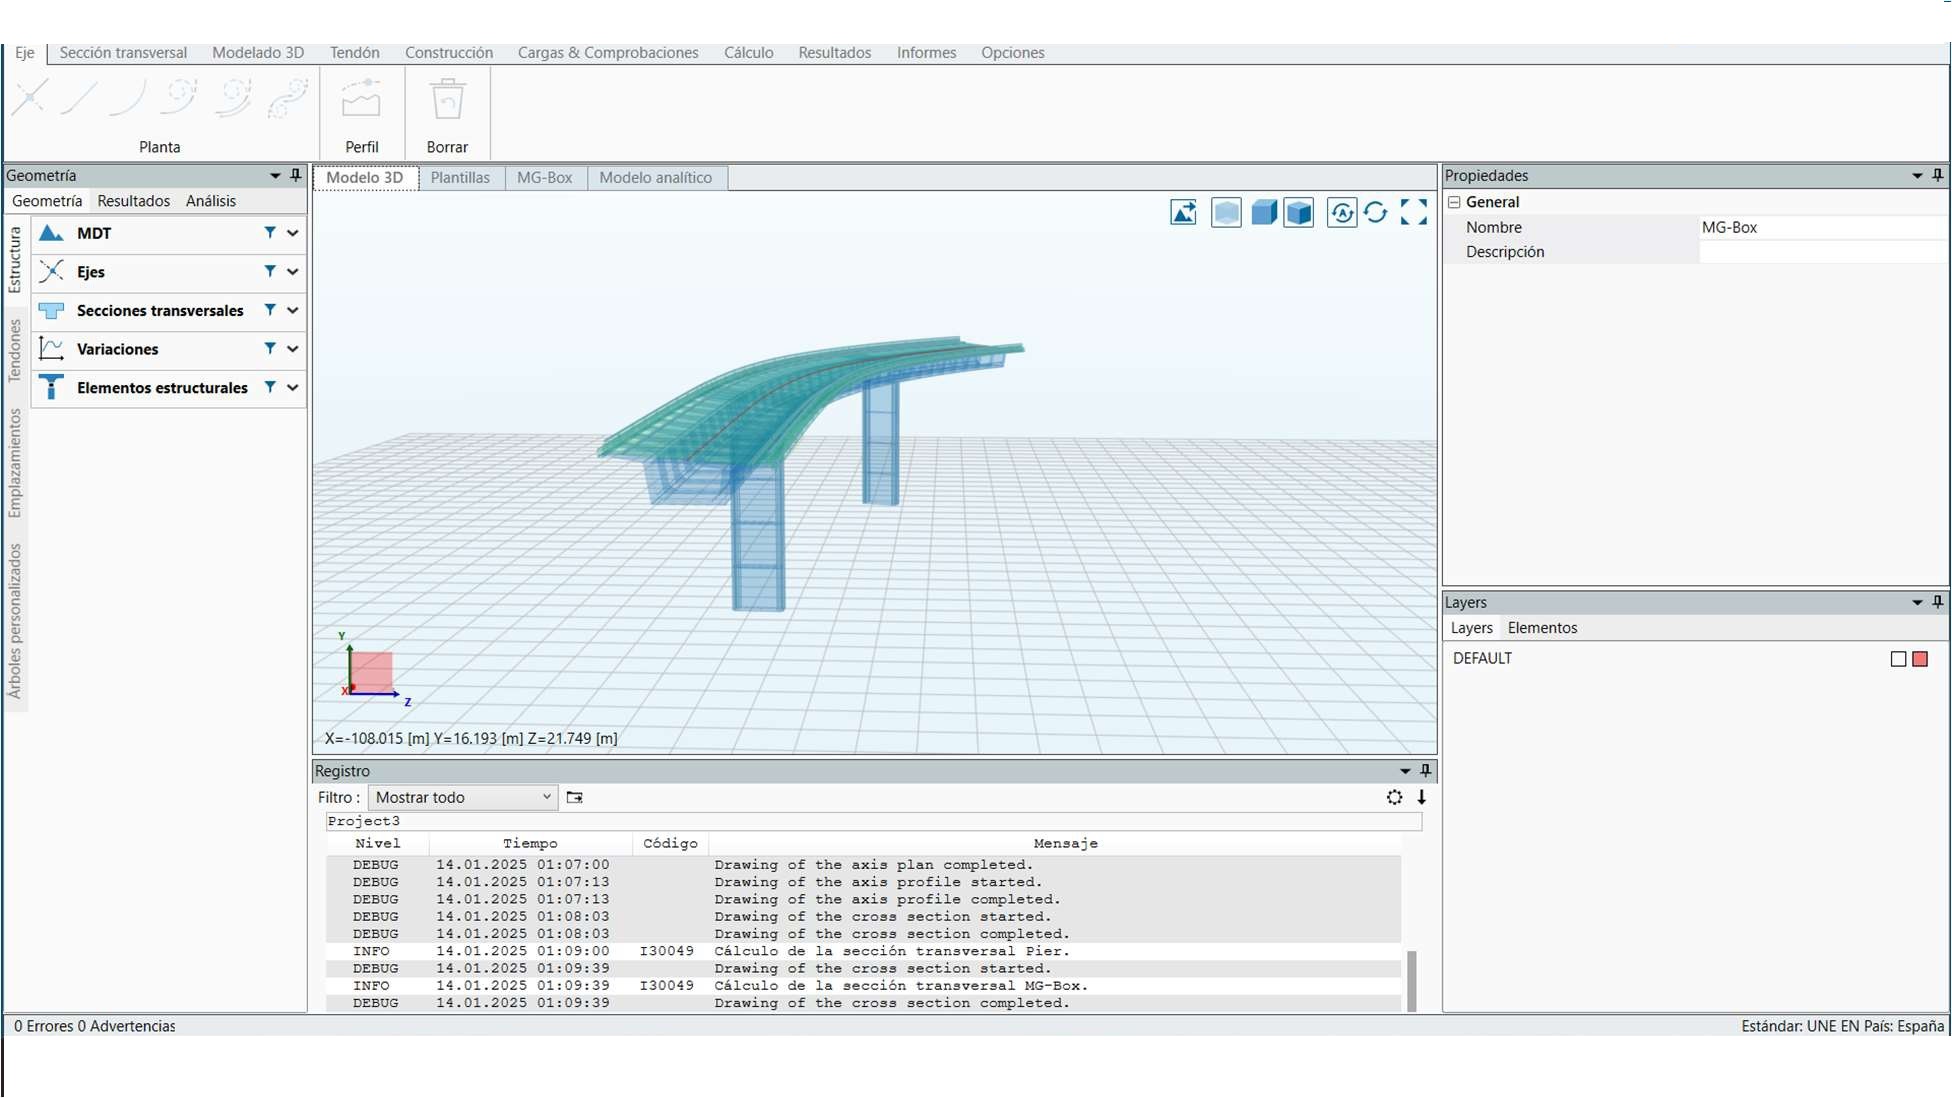Click the red color swatch of DEFAULT layer
1952x1098 pixels.
[x=1920, y=659]
